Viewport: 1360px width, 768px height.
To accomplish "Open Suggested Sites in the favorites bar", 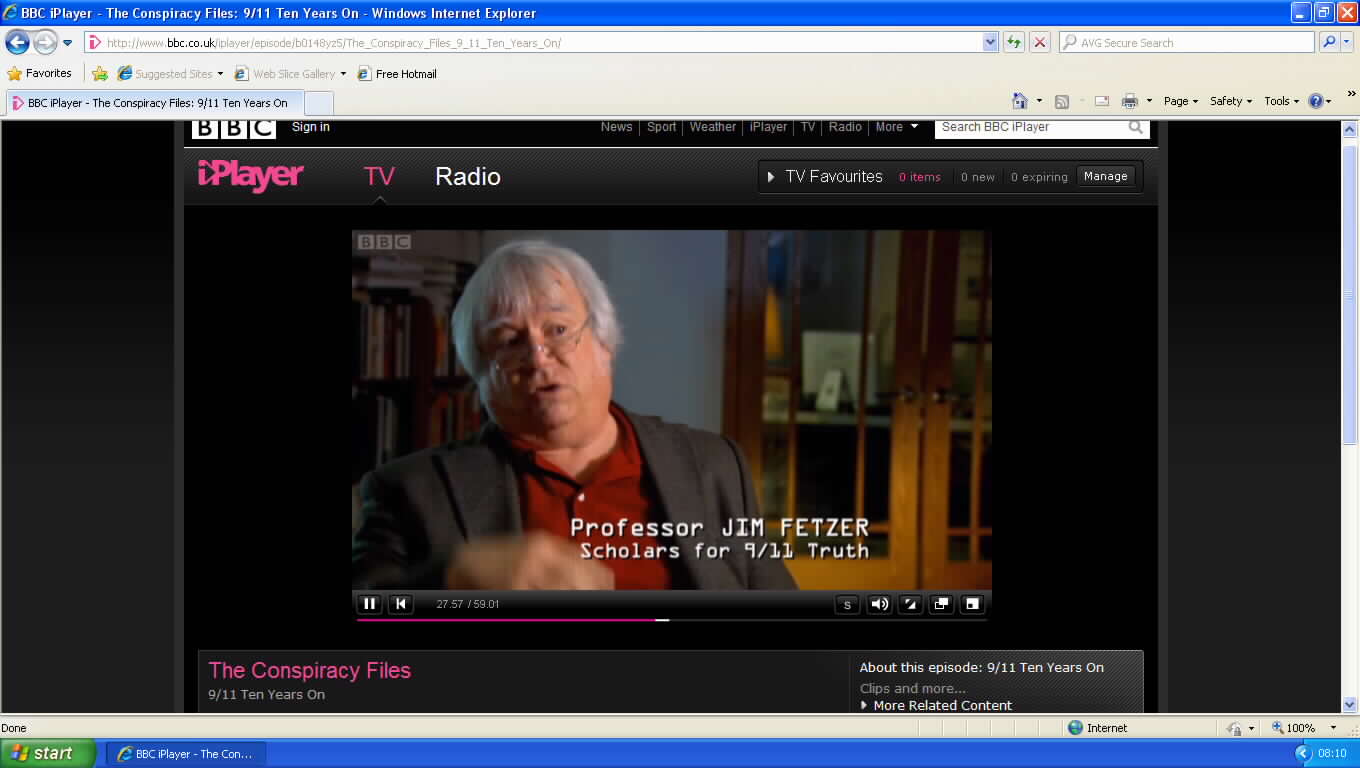I will click(x=170, y=73).
